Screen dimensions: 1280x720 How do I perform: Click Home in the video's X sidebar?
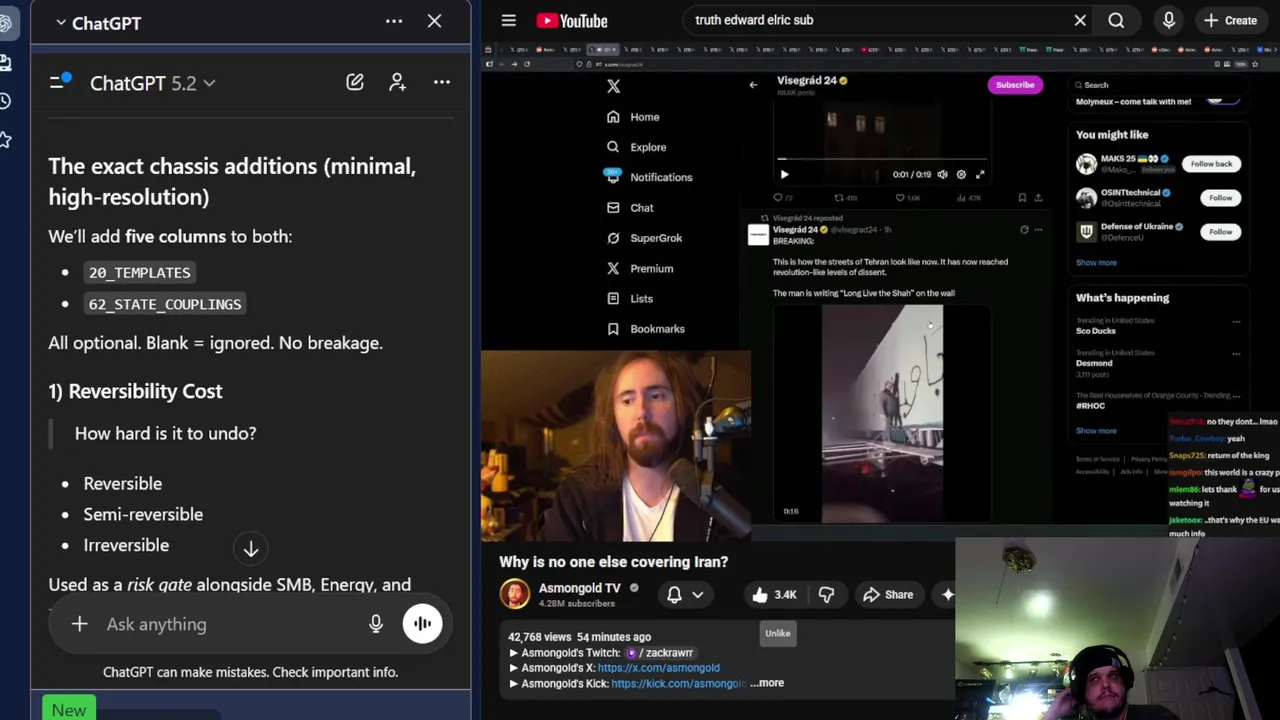(x=633, y=117)
